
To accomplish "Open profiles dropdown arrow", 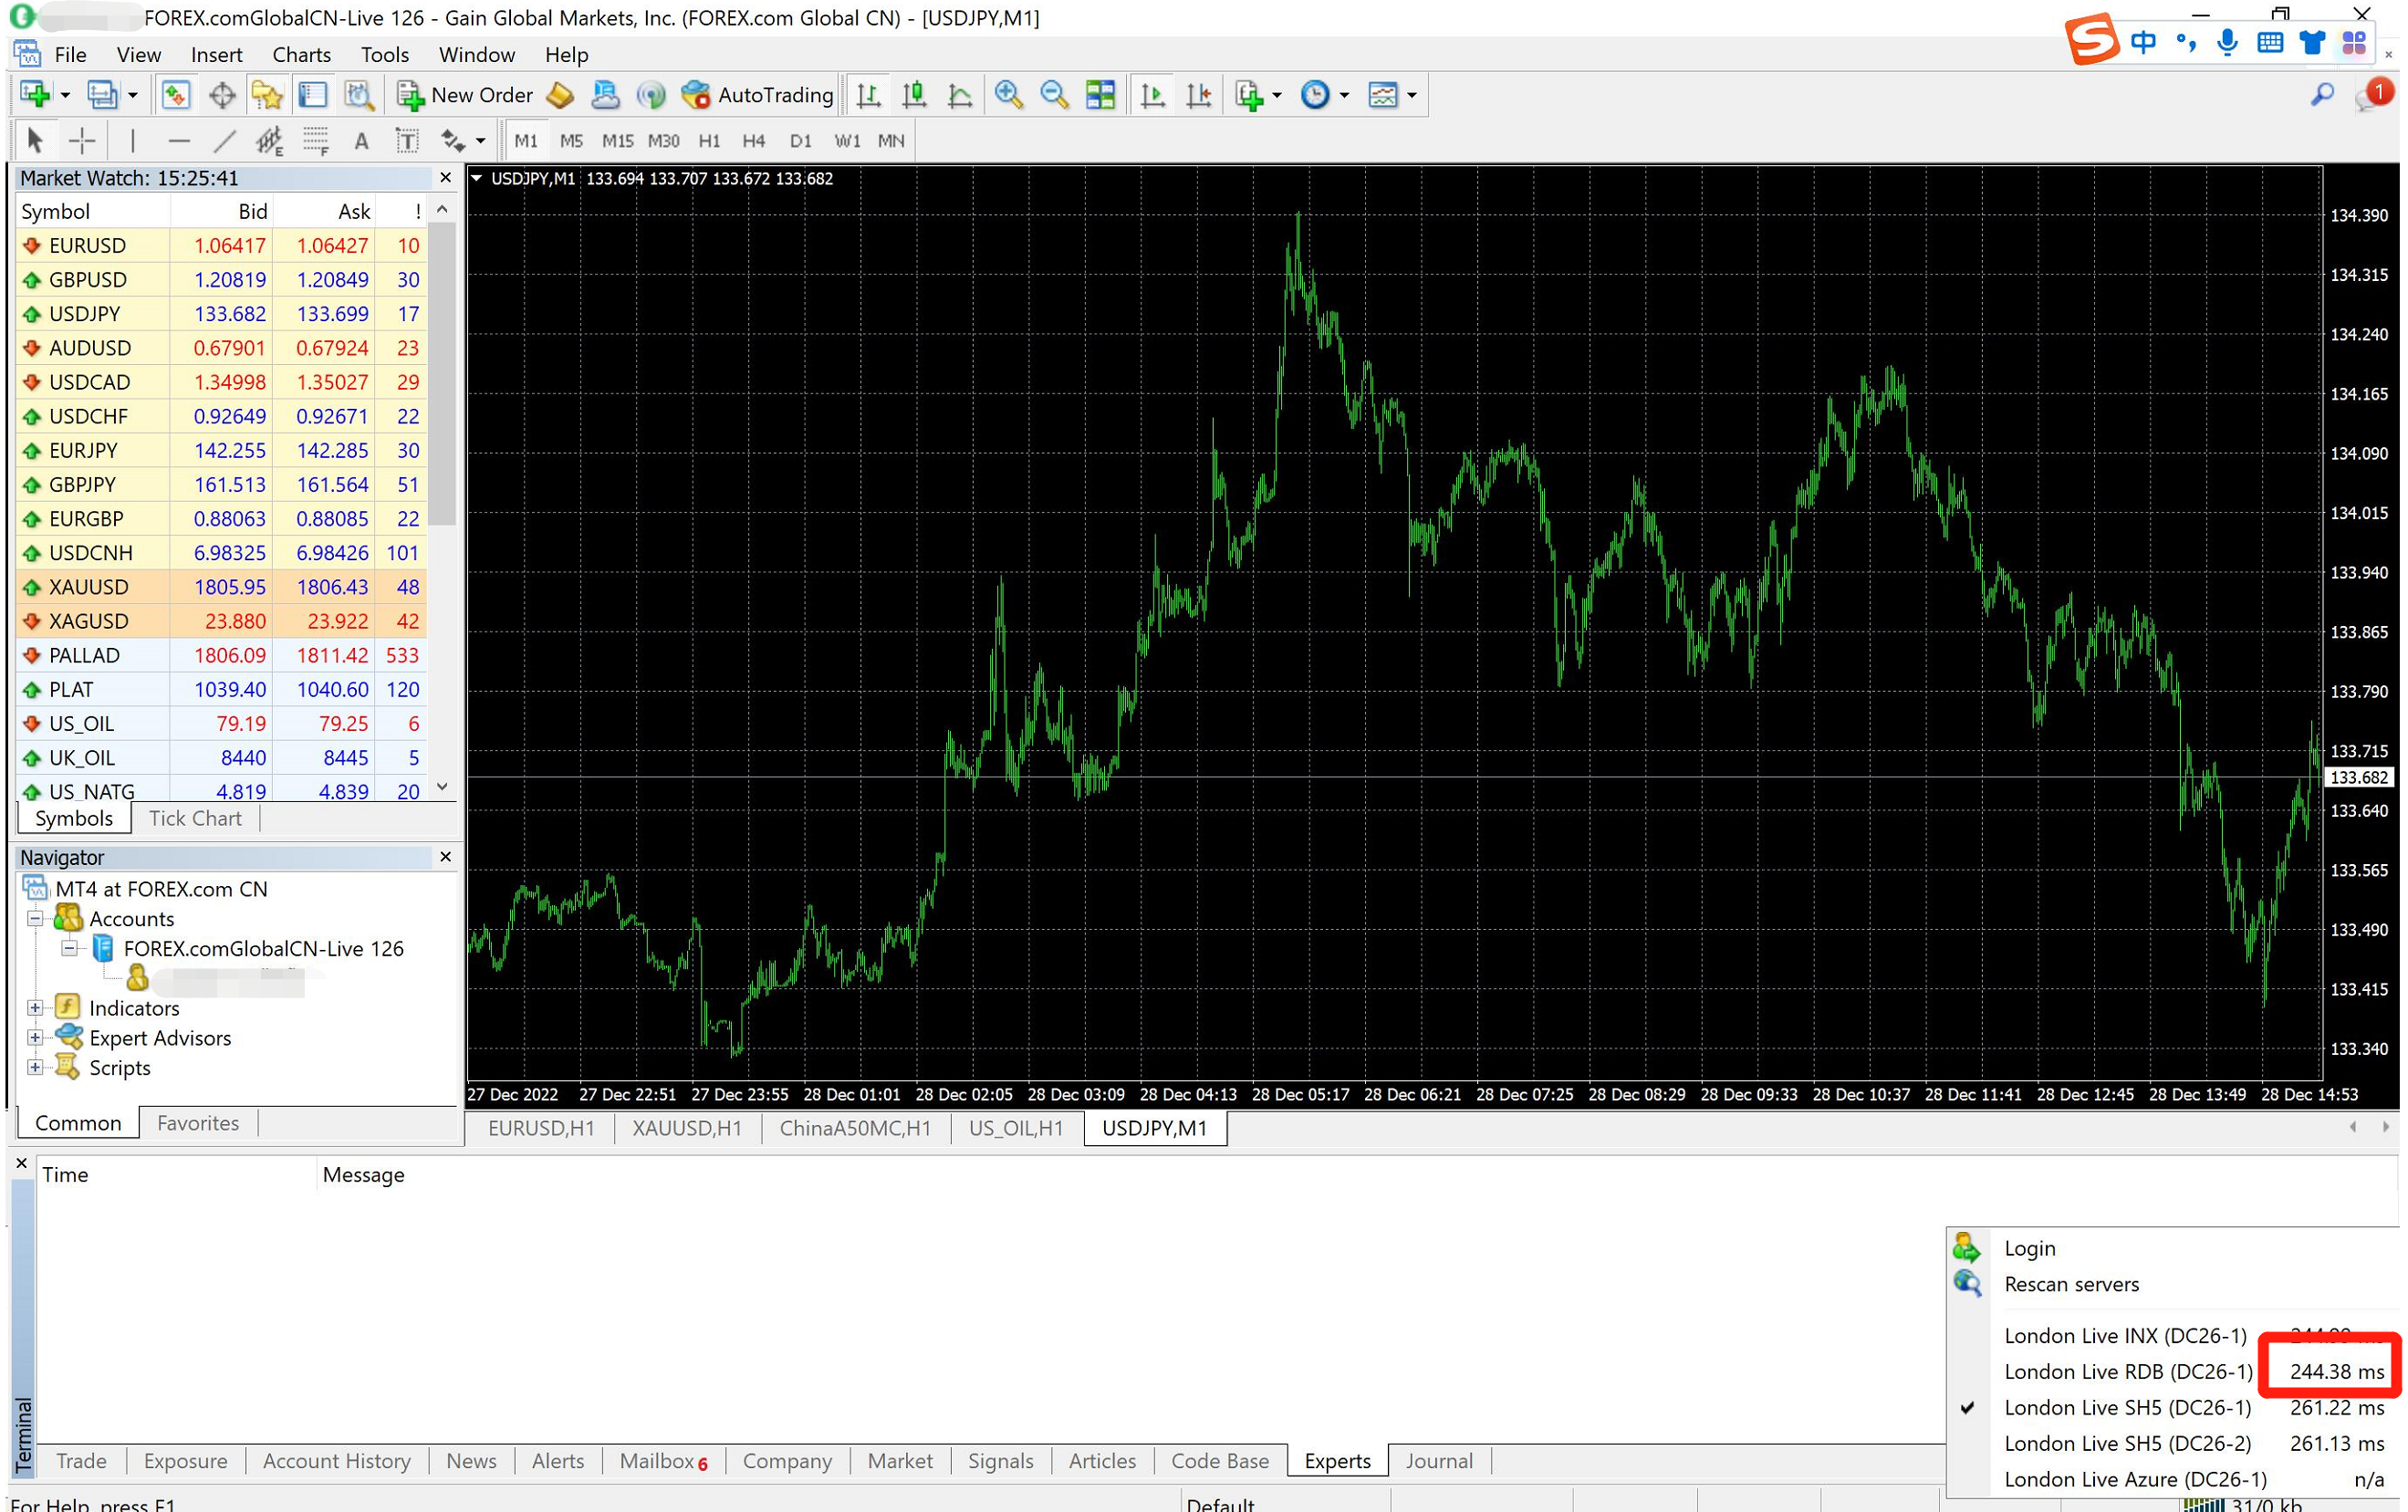I will (132, 96).
